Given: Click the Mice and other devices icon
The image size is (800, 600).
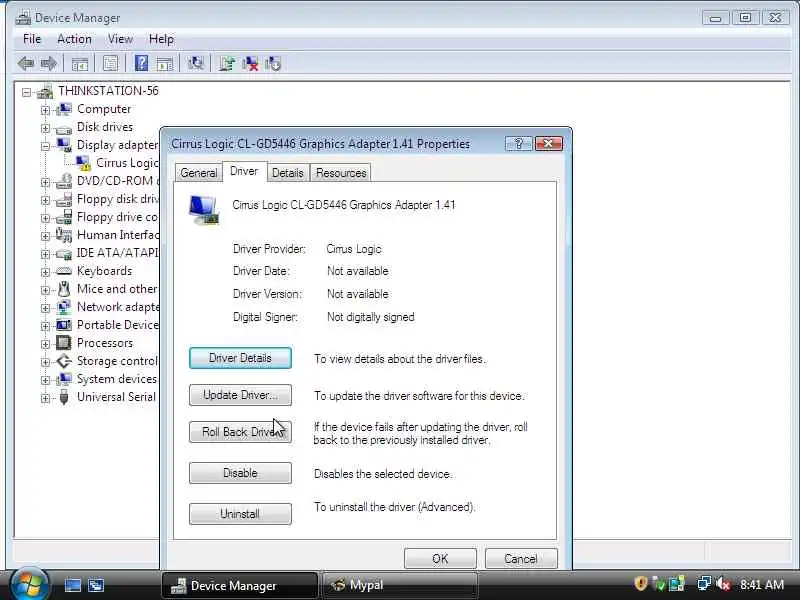Looking at the screenshot, I should [64, 289].
